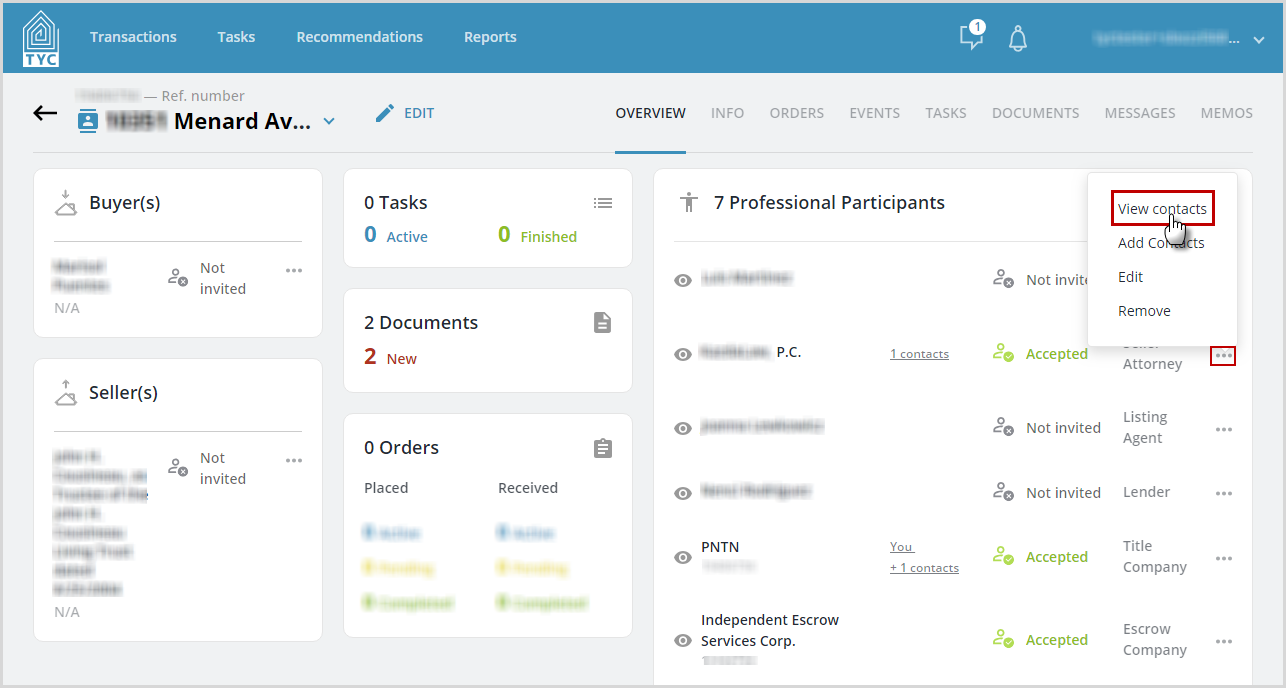Open the Buyer(s) card more options
The height and width of the screenshot is (688, 1286).
(294, 270)
